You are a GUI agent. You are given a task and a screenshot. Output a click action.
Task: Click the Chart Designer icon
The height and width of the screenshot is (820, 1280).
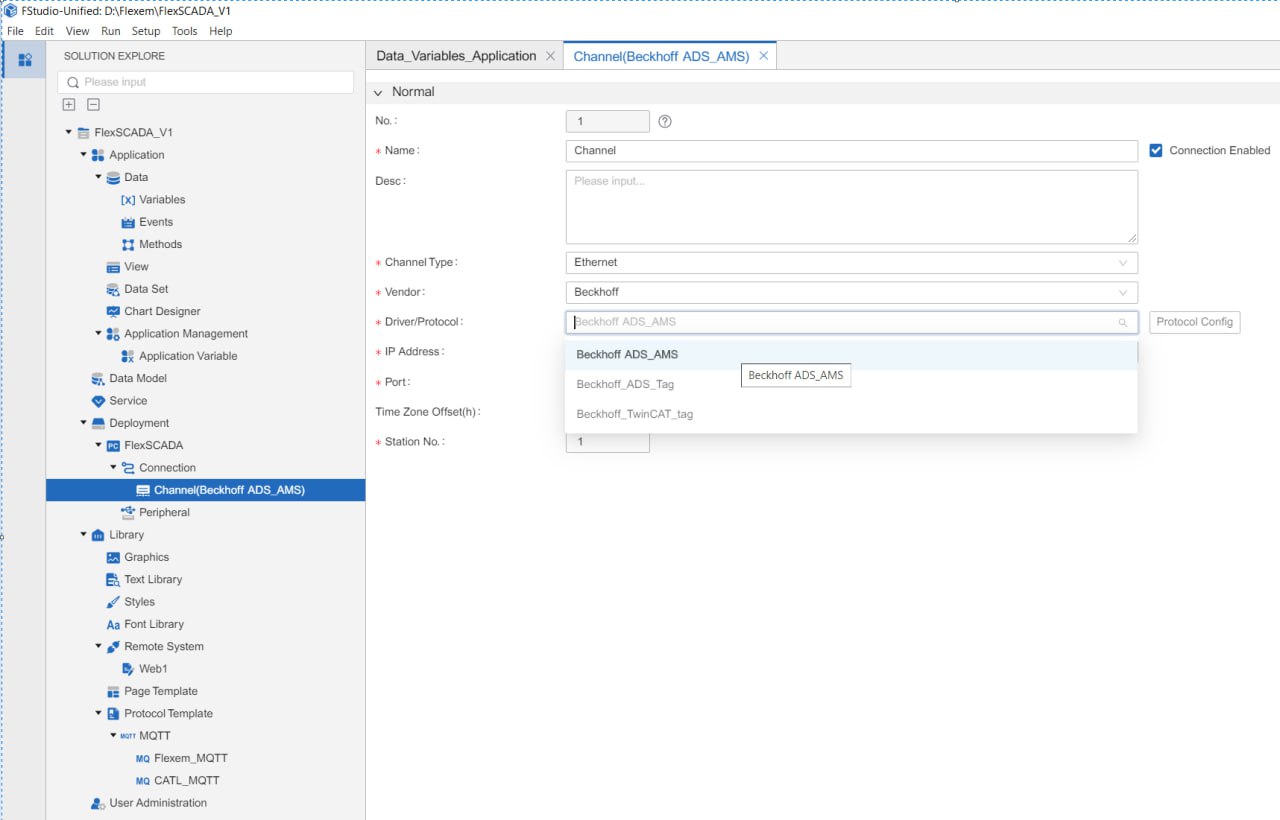[113, 311]
